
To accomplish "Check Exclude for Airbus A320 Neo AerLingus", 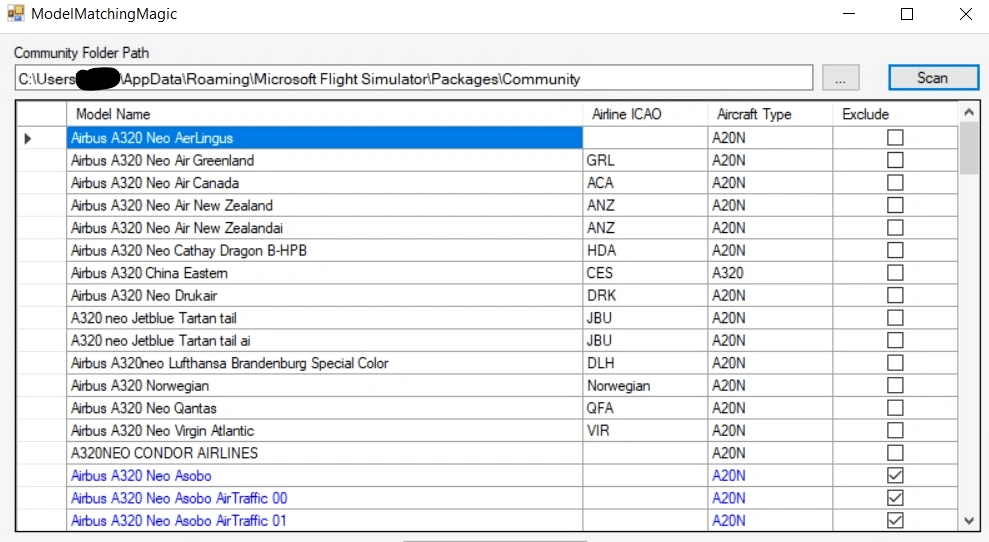I will 895,138.
